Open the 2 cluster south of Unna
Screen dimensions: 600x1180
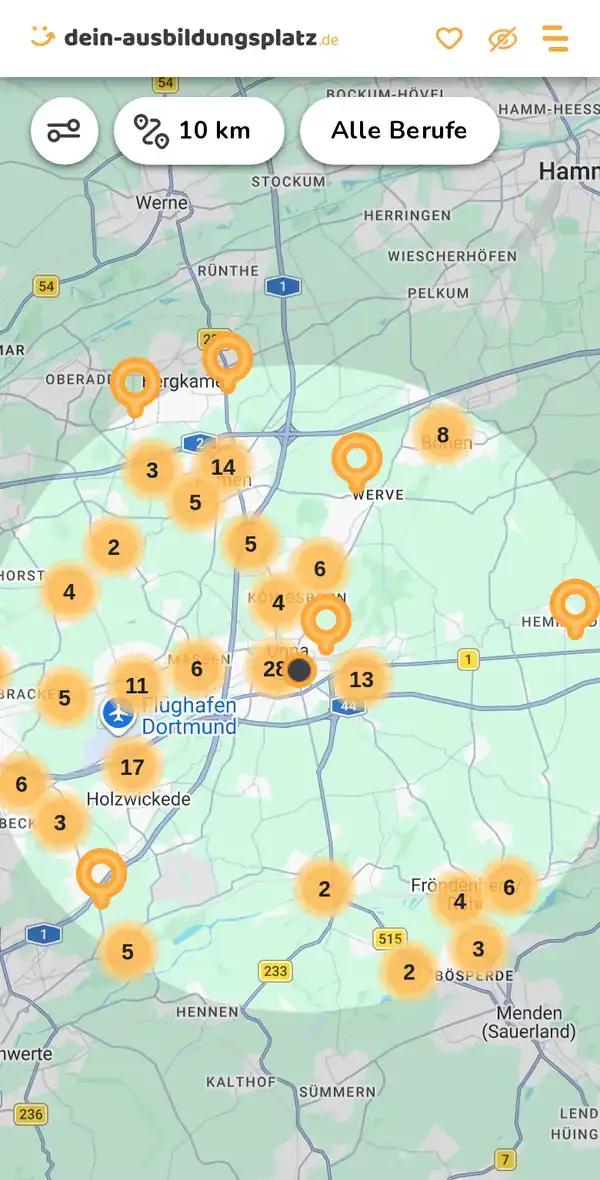point(324,889)
